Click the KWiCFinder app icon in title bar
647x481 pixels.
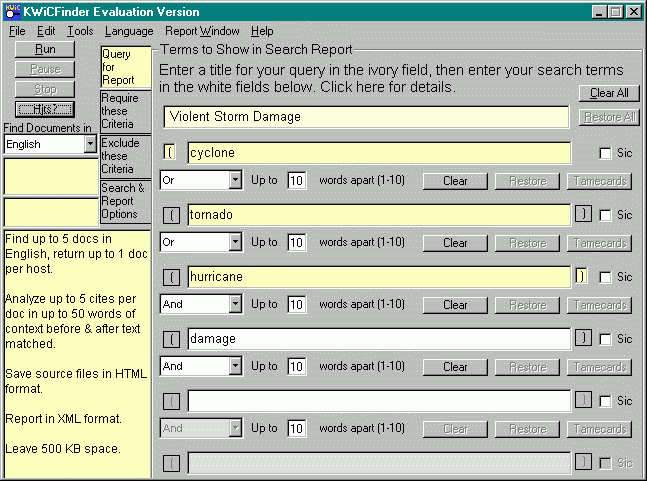coord(13,12)
